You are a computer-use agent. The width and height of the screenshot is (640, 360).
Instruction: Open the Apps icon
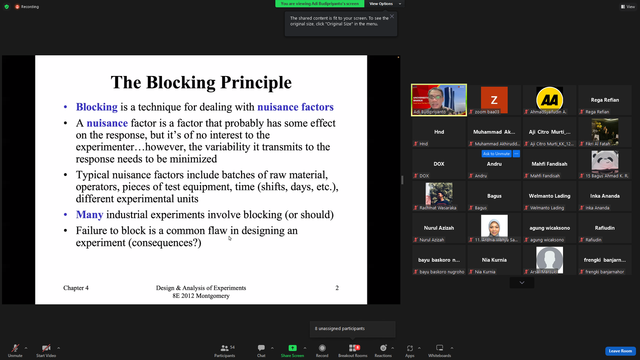click(410, 348)
